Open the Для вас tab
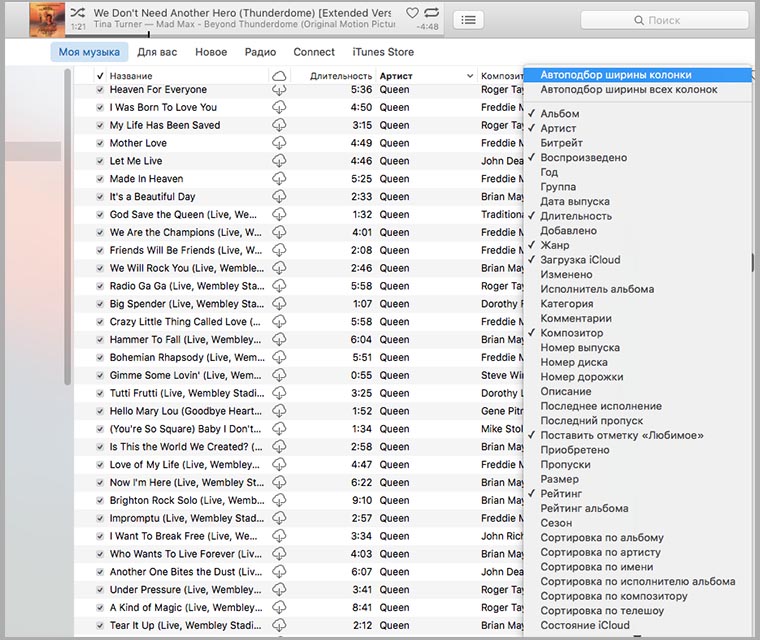The width and height of the screenshot is (760, 640). pos(157,52)
